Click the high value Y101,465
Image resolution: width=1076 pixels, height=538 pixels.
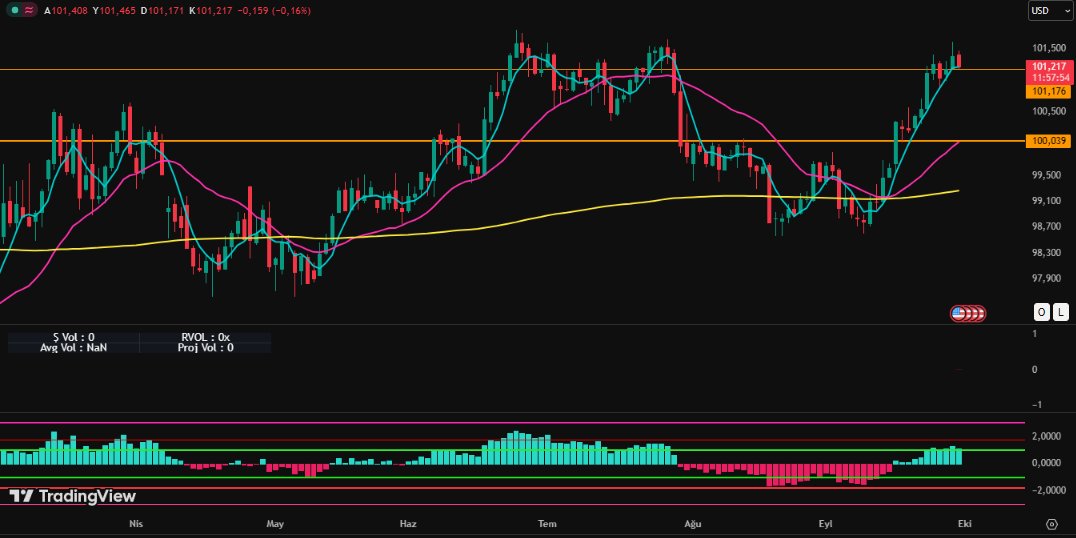[115, 11]
